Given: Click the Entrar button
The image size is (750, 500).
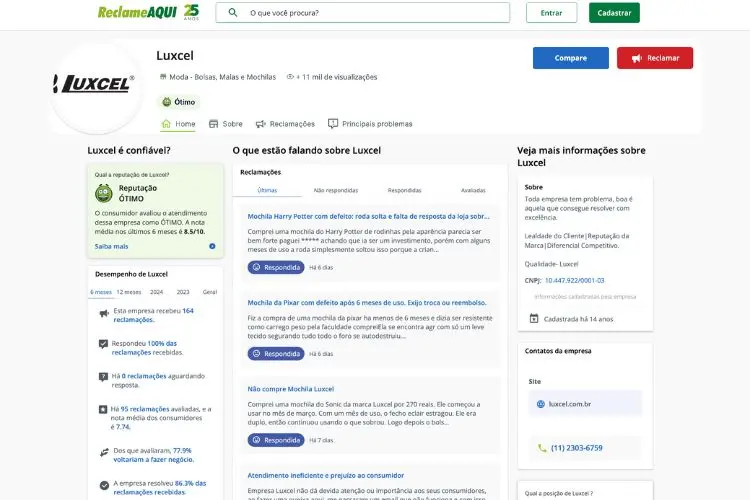Looking at the screenshot, I should (551, 13).
